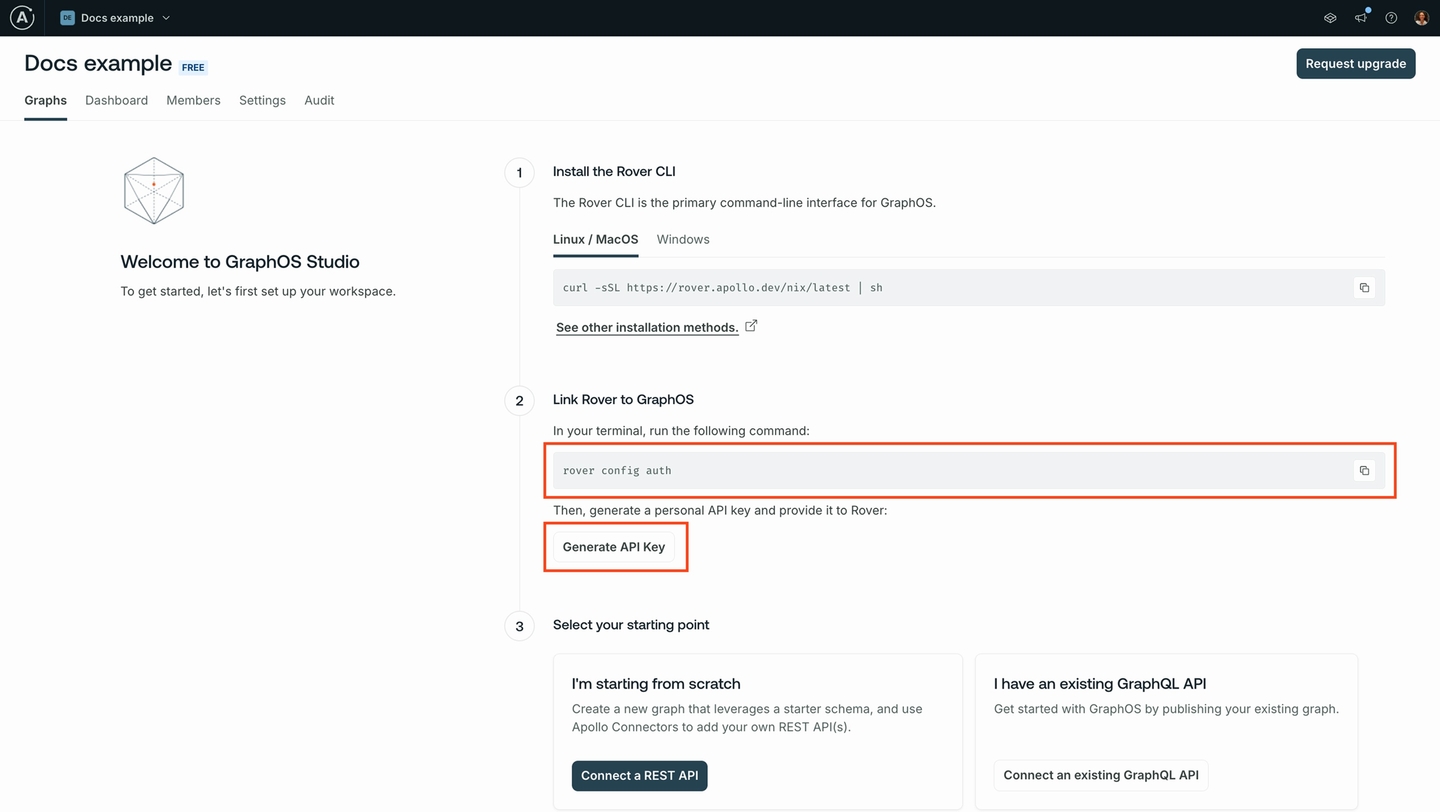Click the Request upgrade button
Viewport: 1440px width, 812px height.
1355,63
